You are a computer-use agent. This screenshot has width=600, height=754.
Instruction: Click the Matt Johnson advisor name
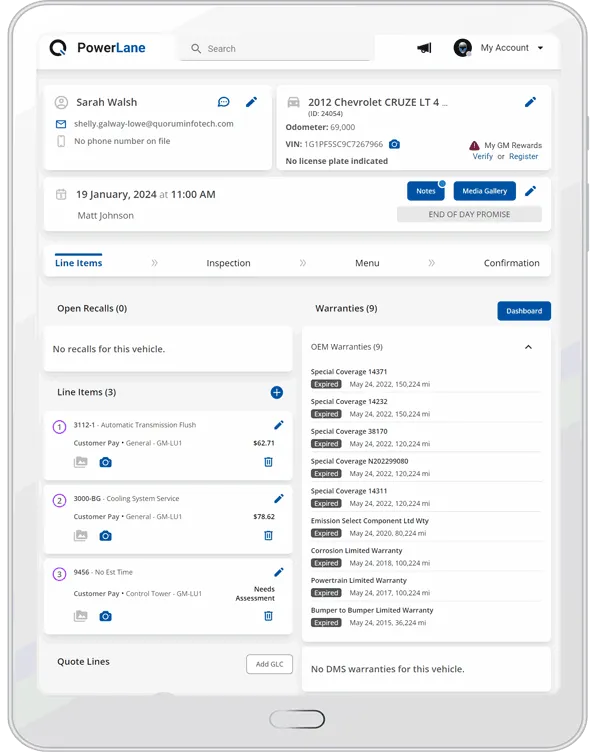point(106,215)
